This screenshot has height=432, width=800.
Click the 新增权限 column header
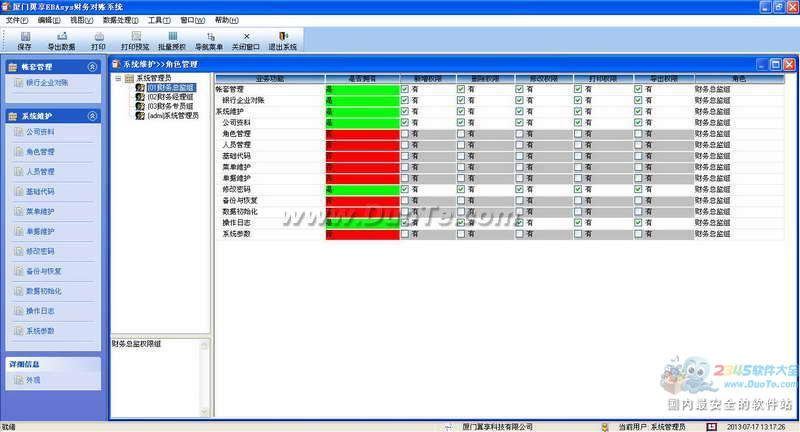point(428,79)
